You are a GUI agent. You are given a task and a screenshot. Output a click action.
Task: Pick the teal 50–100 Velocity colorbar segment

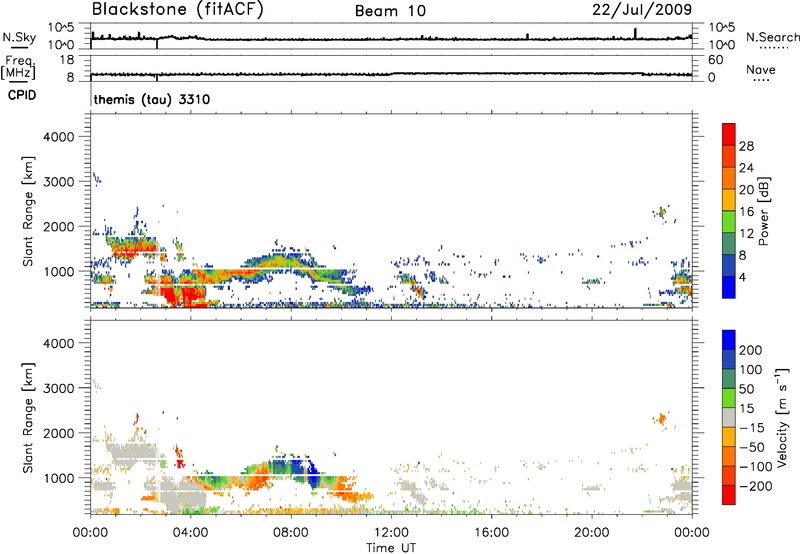[729, 379]
